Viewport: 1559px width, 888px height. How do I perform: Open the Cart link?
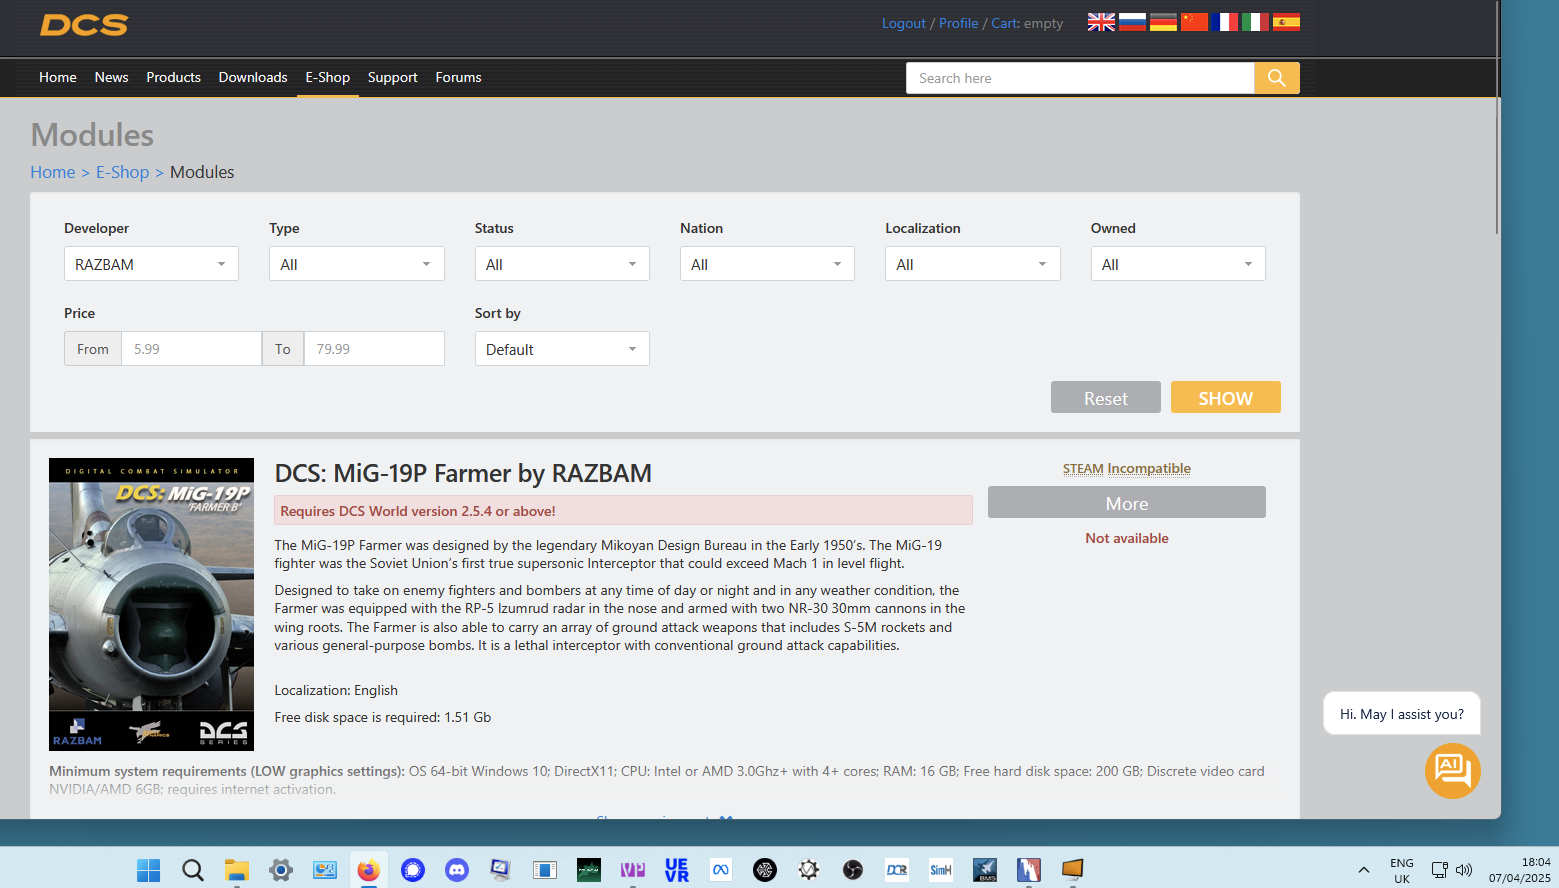(1005, 23)
